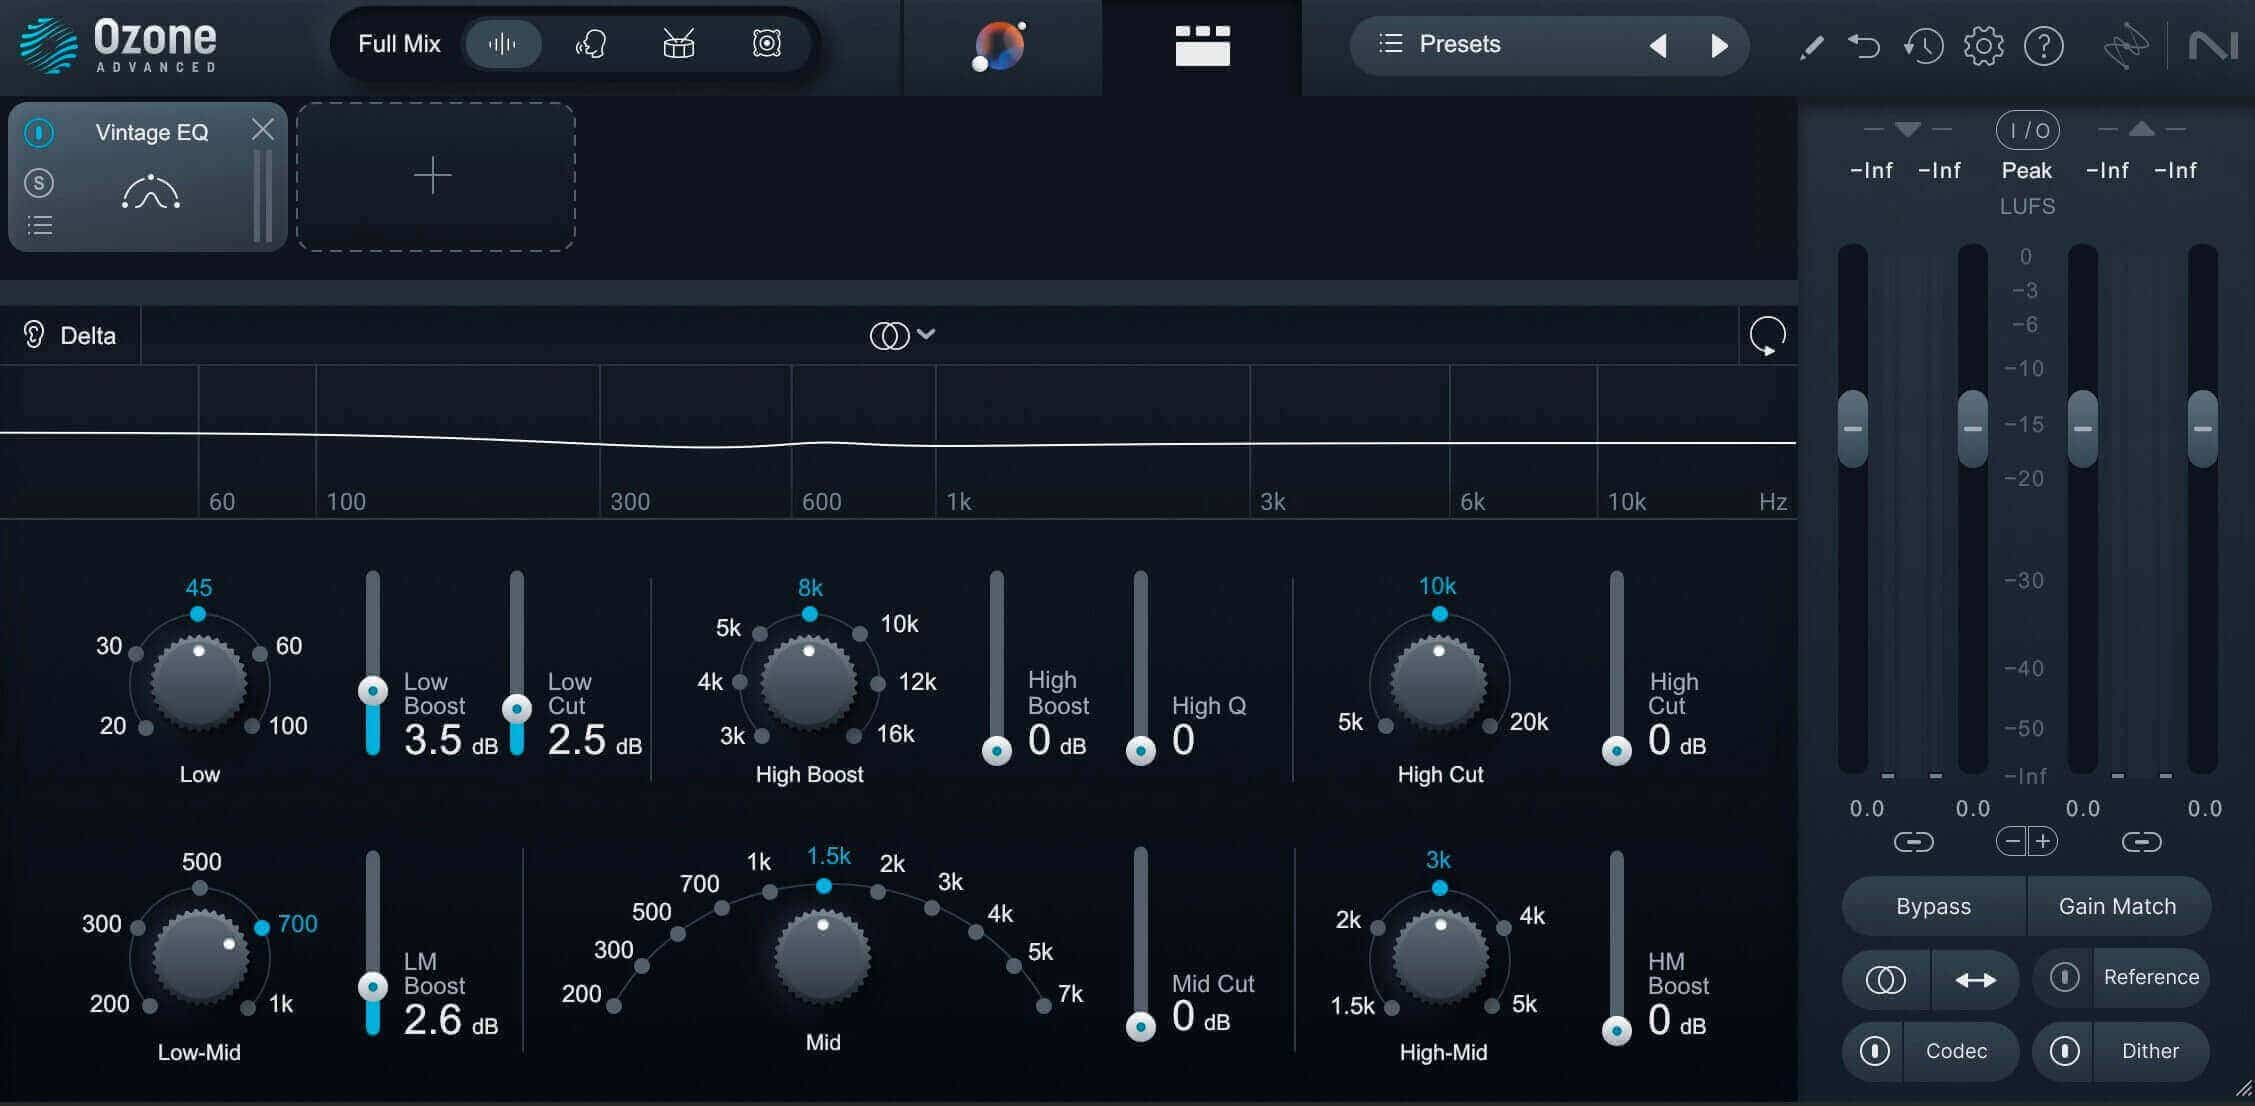Click the Peak meter type label
This screenshot has width=2255, height=1106.
pyautogui.click(x=2027, y=170)
